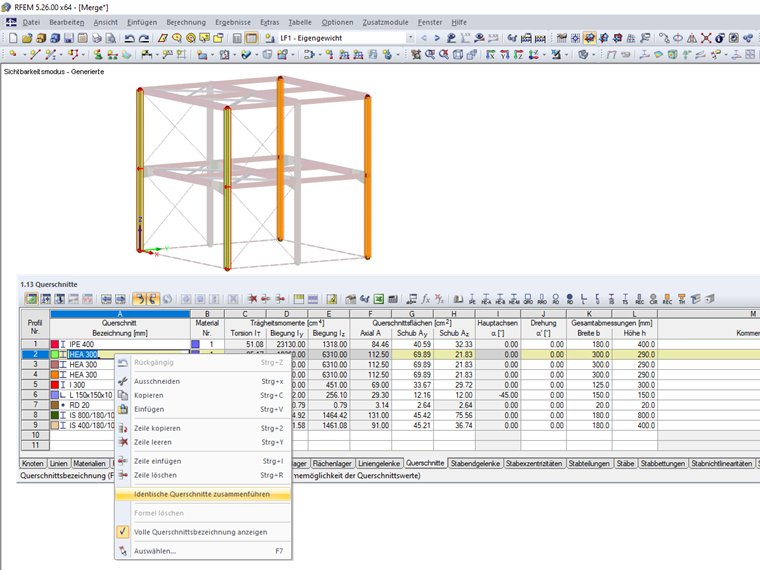Open the Zusatzmodule menu
760x570 pixels.
[x=385, y=22]
